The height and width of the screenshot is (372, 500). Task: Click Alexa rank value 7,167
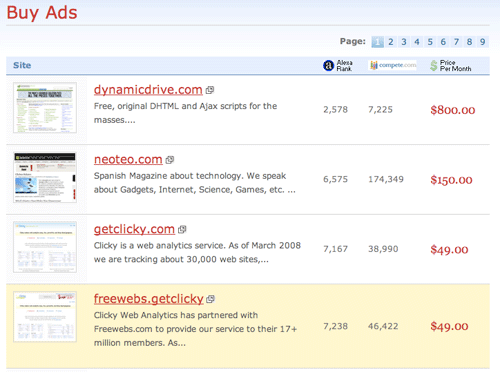(335, 249)
